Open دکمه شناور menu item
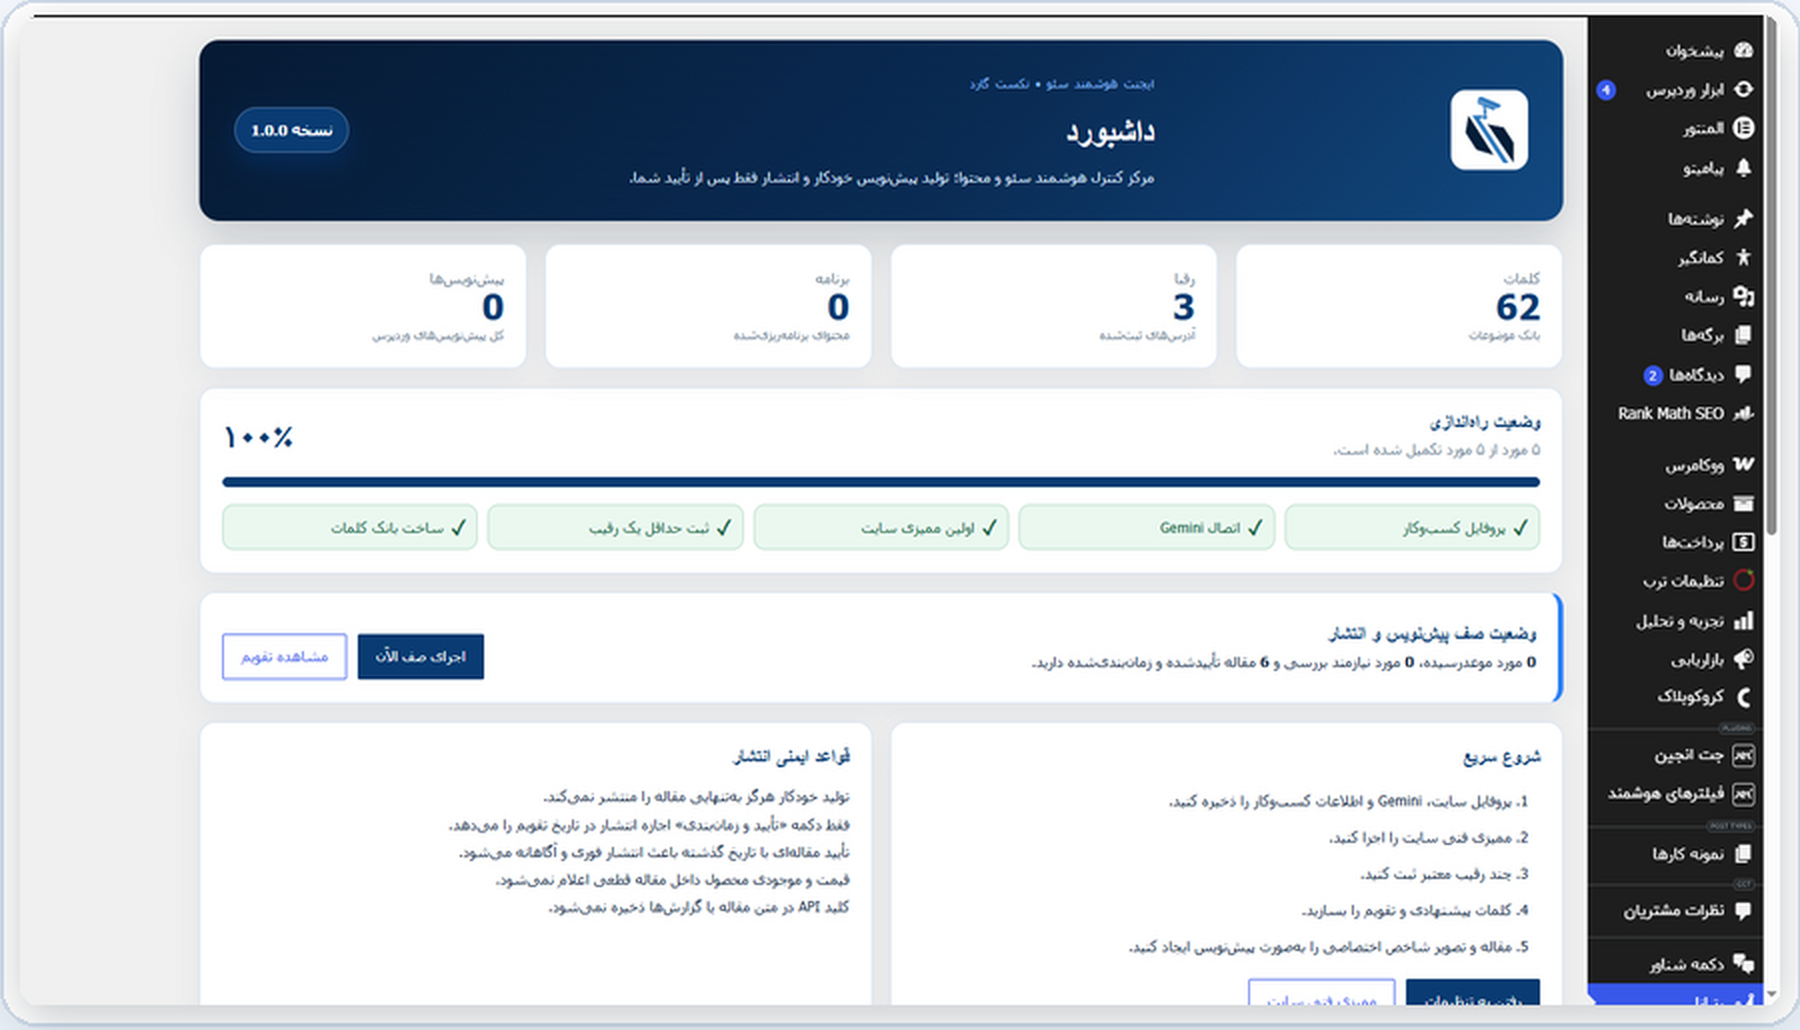1800x1030 pixels. coord(1676,964)
